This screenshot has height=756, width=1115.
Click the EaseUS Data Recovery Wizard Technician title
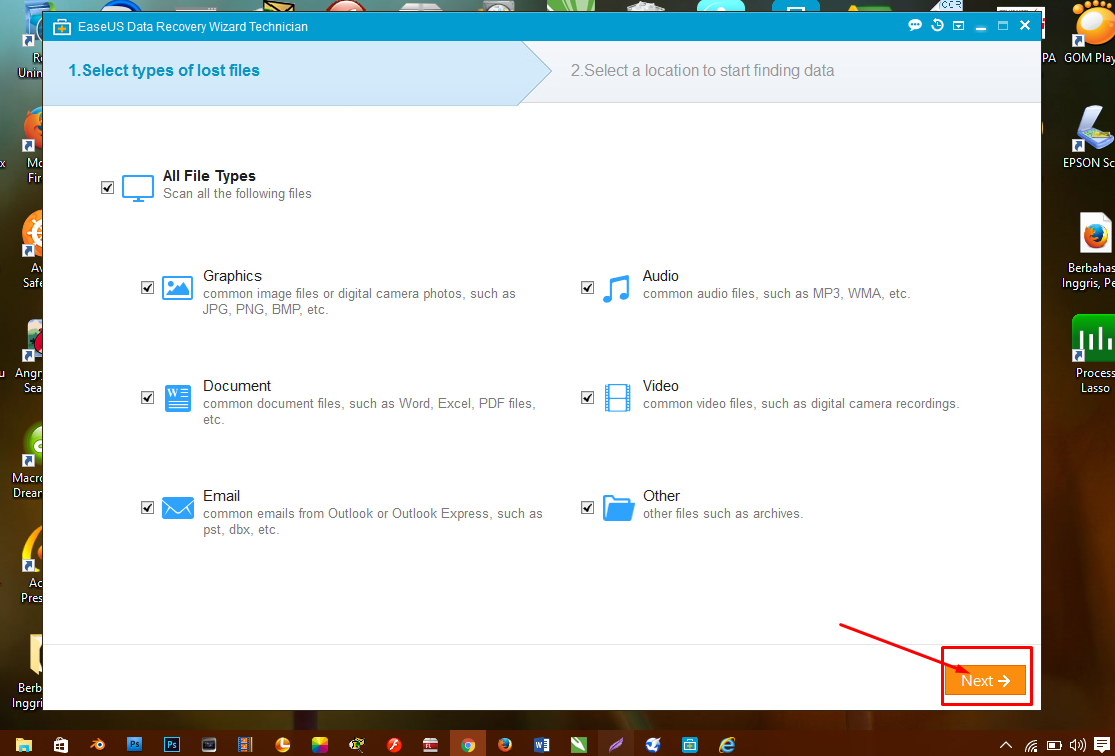tap(192, 27)
